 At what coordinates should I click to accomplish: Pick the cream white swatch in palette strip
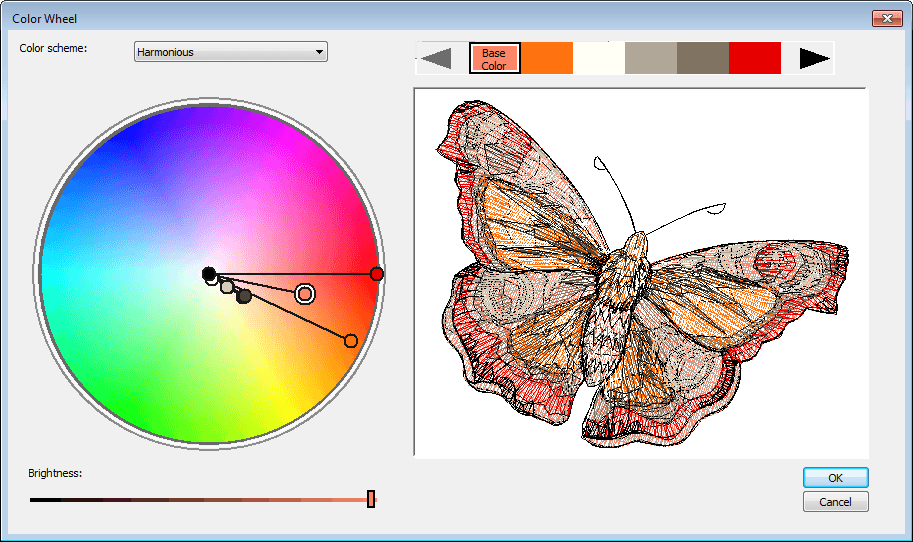(x=599, y=59)
